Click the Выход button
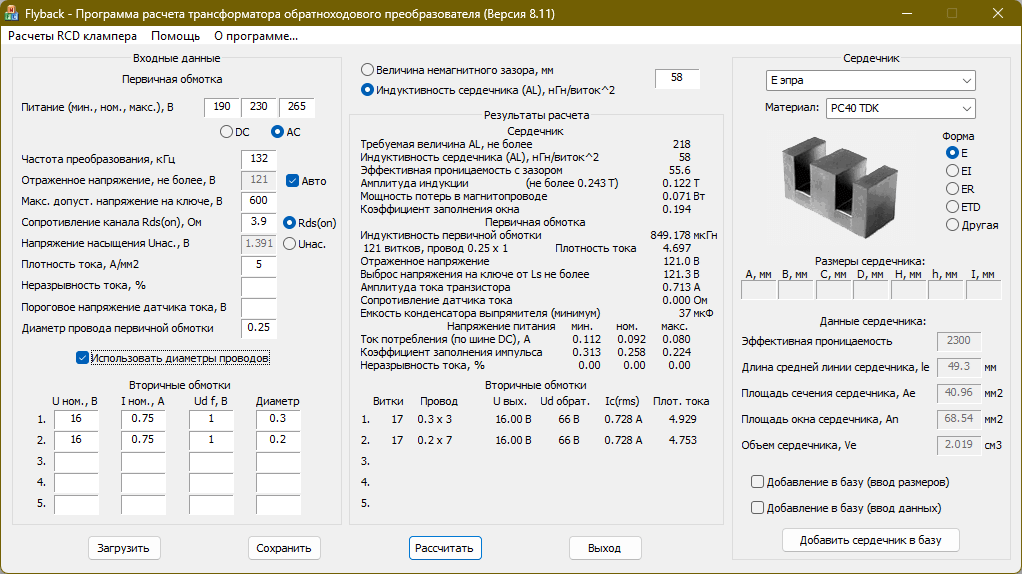 coord(604,548)
